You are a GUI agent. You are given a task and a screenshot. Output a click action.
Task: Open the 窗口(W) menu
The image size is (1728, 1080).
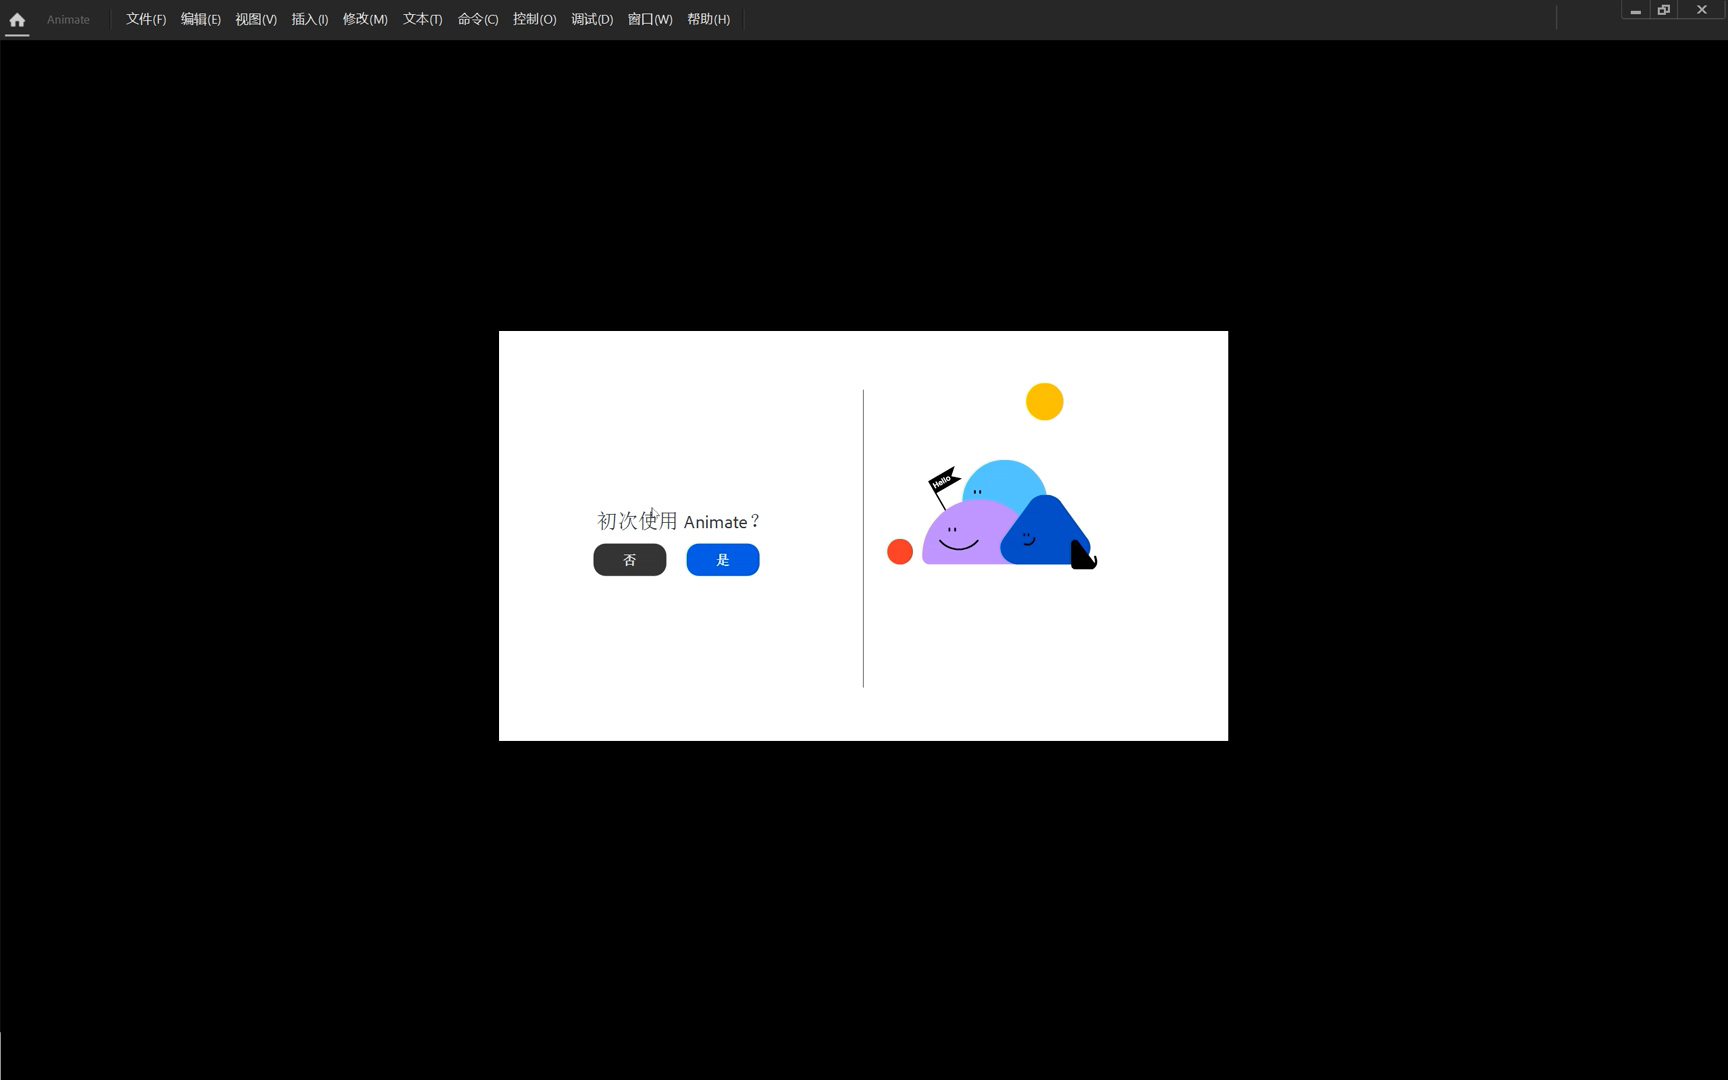coord(650,19)
